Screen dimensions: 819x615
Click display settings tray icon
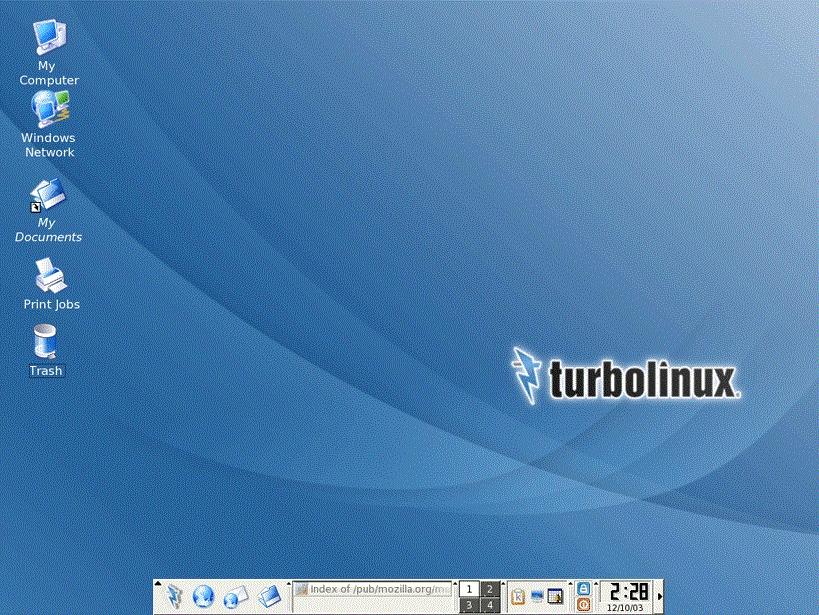pos(537,598)
